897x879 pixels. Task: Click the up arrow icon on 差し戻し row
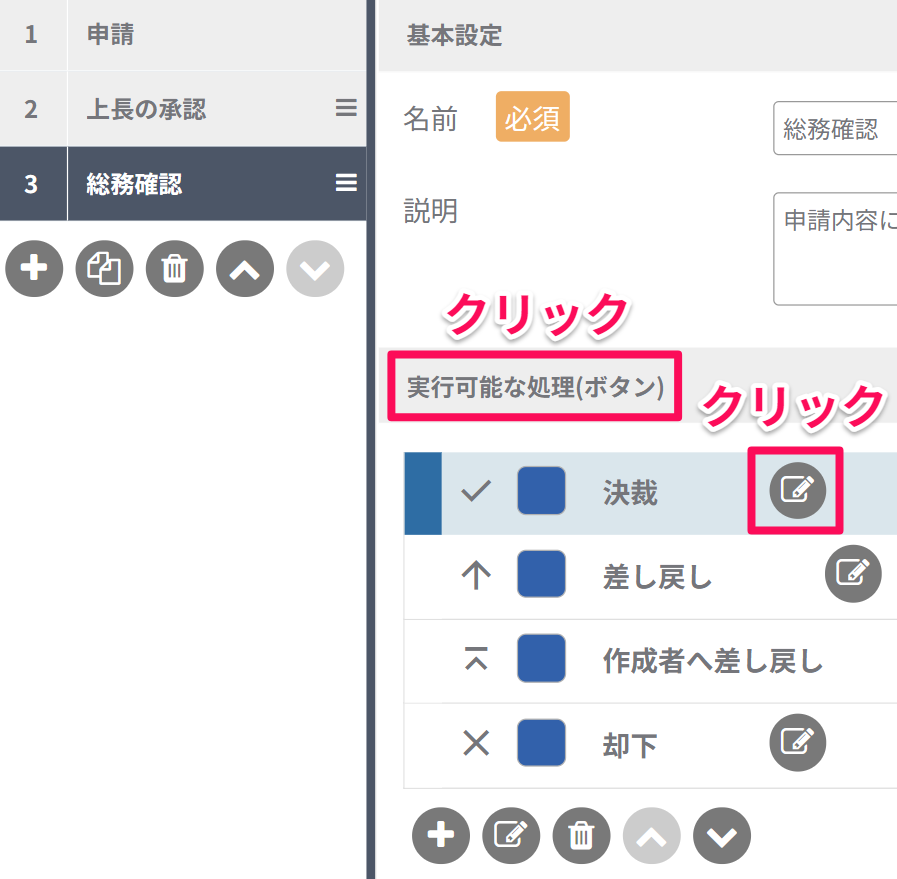coord(476,575)
